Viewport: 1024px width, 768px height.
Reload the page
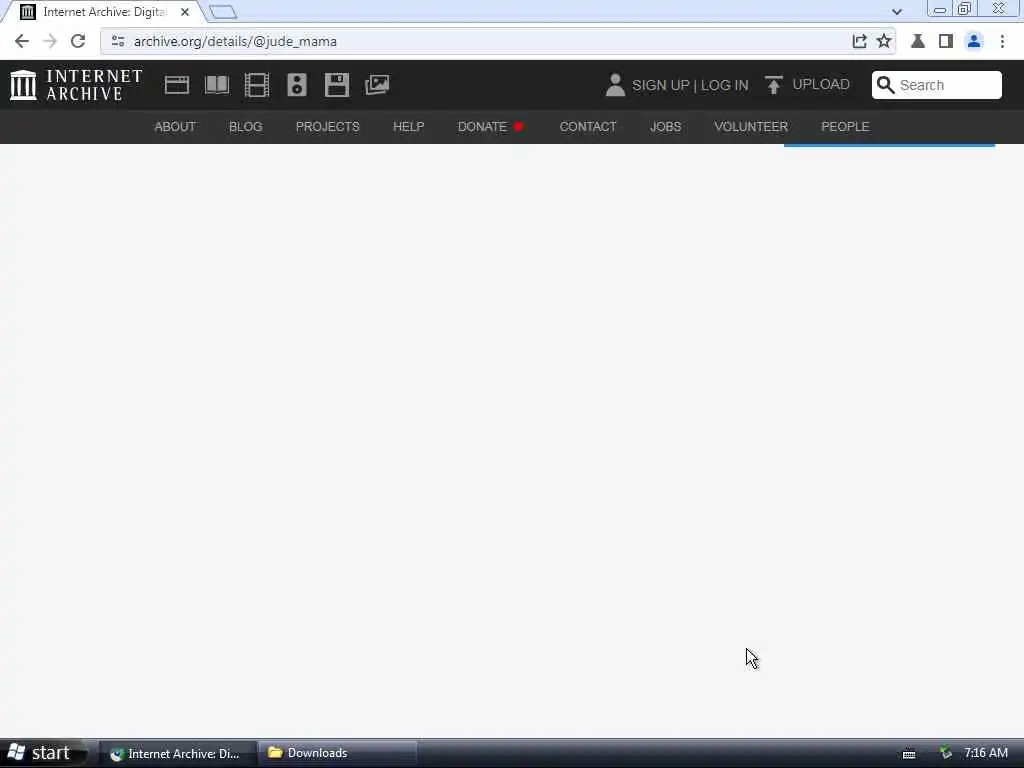click(x=78, y=41)
